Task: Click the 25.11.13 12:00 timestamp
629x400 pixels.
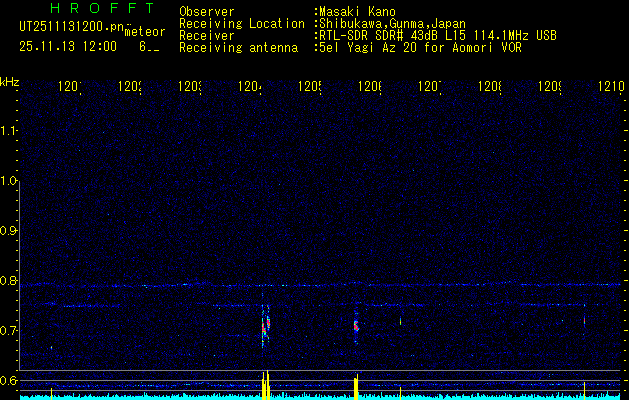Action: [67, 46]
